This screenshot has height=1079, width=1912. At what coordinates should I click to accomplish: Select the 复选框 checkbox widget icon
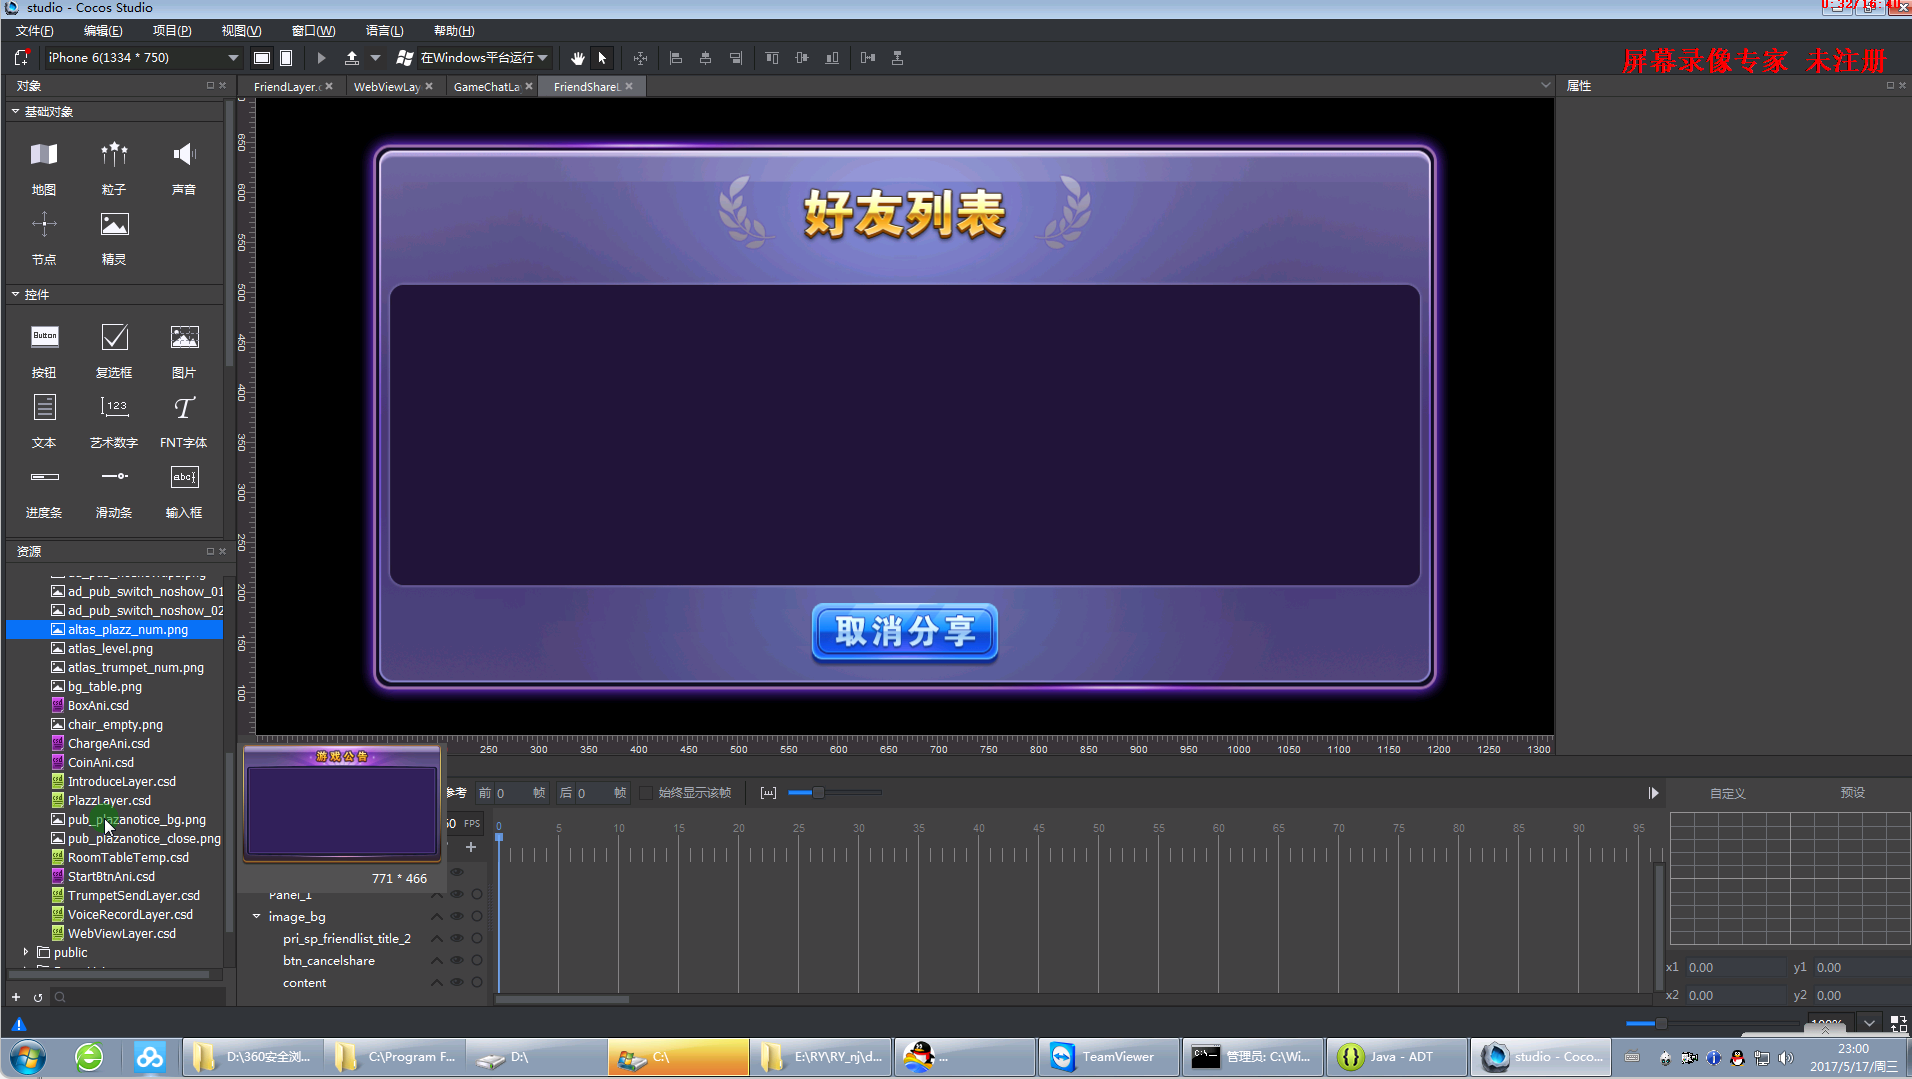[114, 338]
